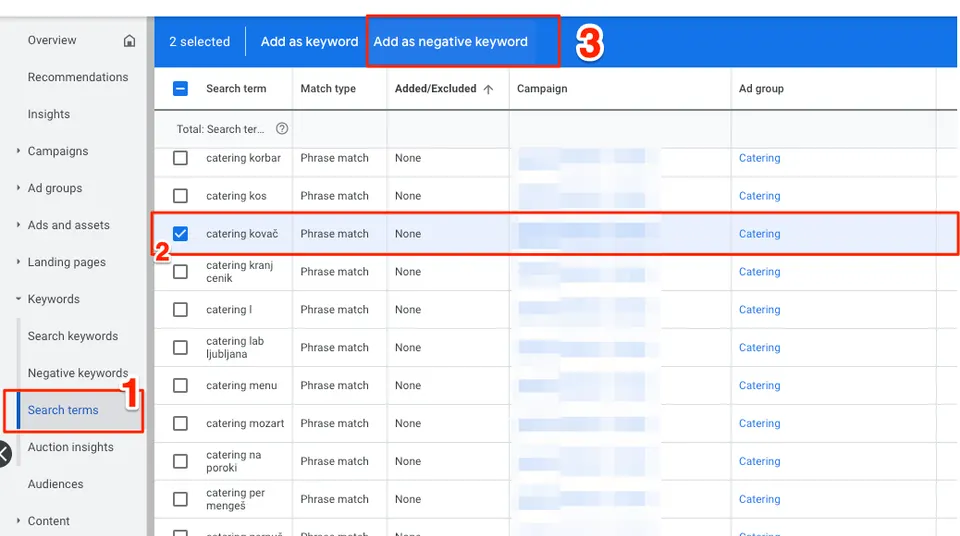Image resolution: width=960 pixels, height=536 pixels.
Task: Check the catering per mengeš checkbox
Action: [180, 499]
